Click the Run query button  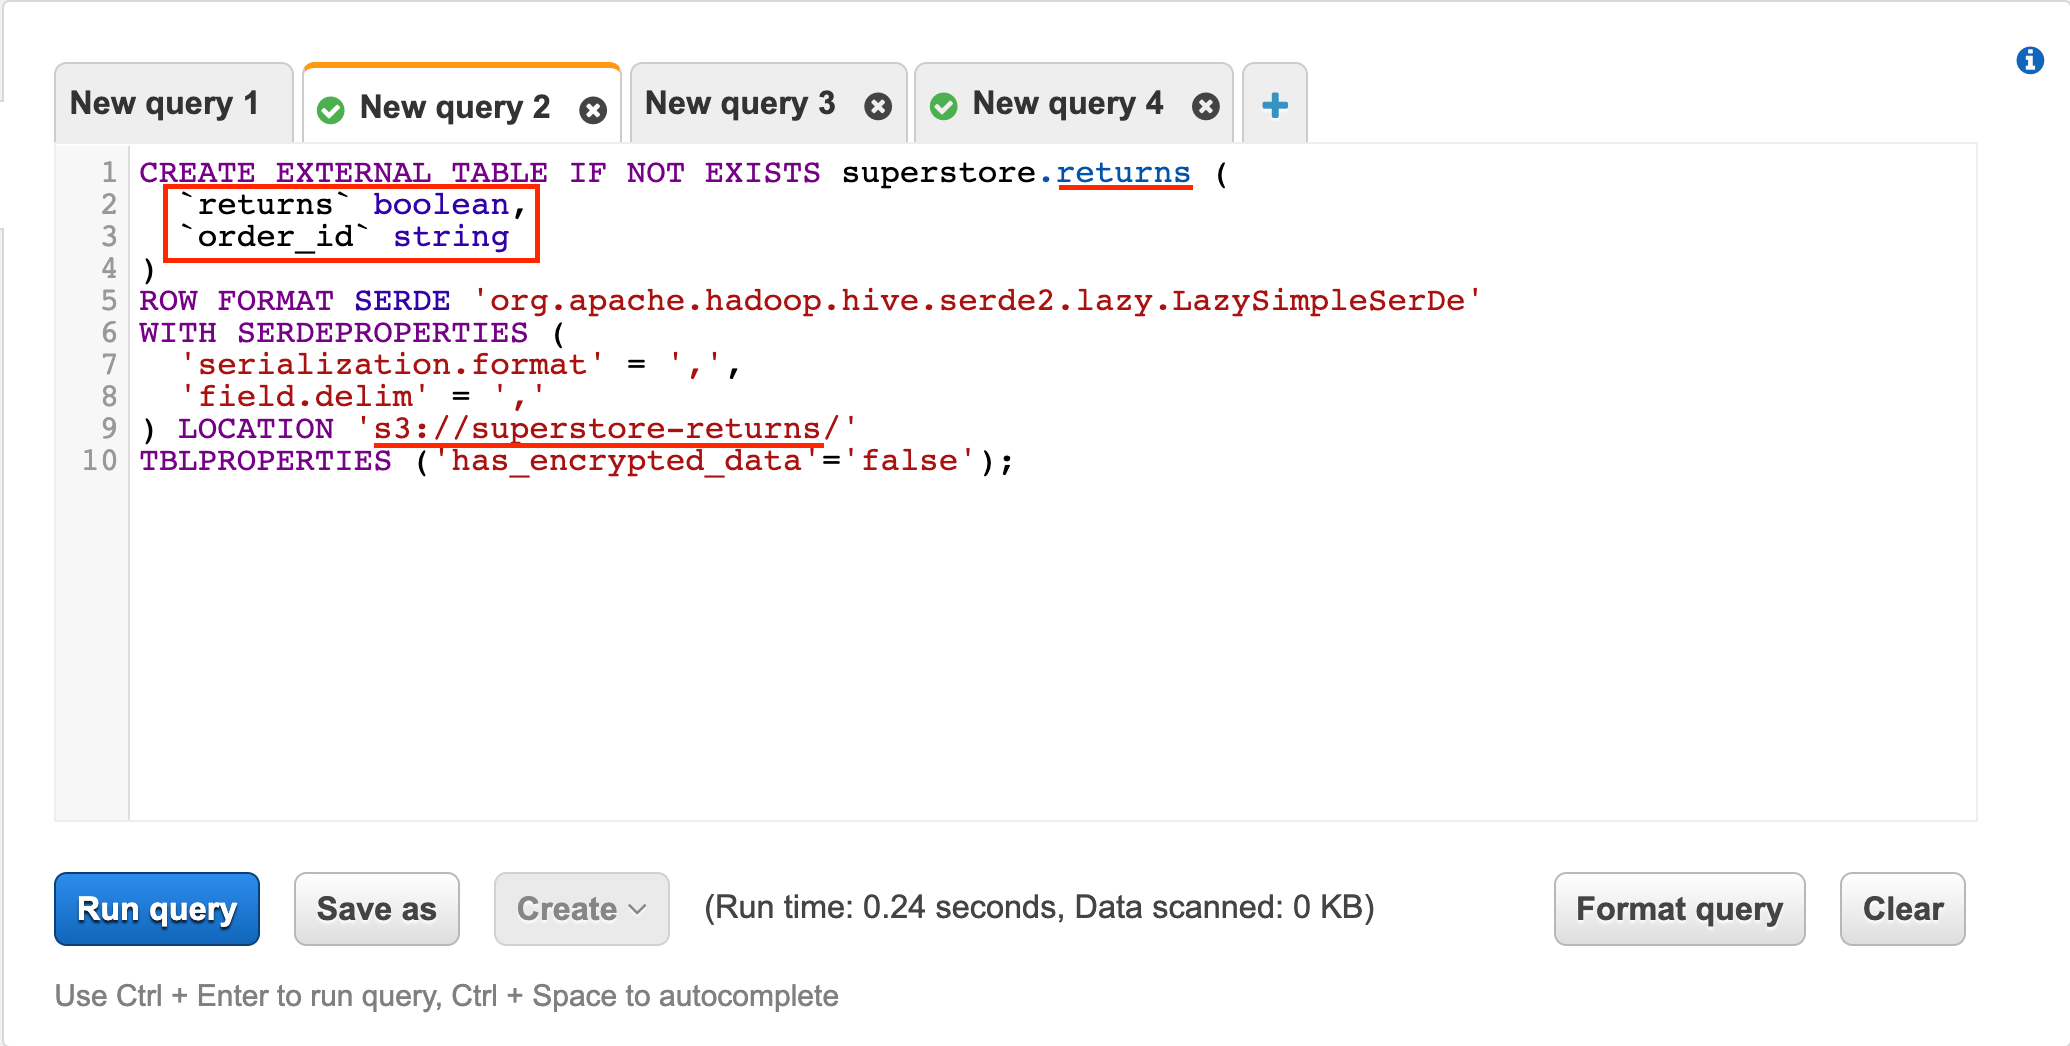click(155, 909)
